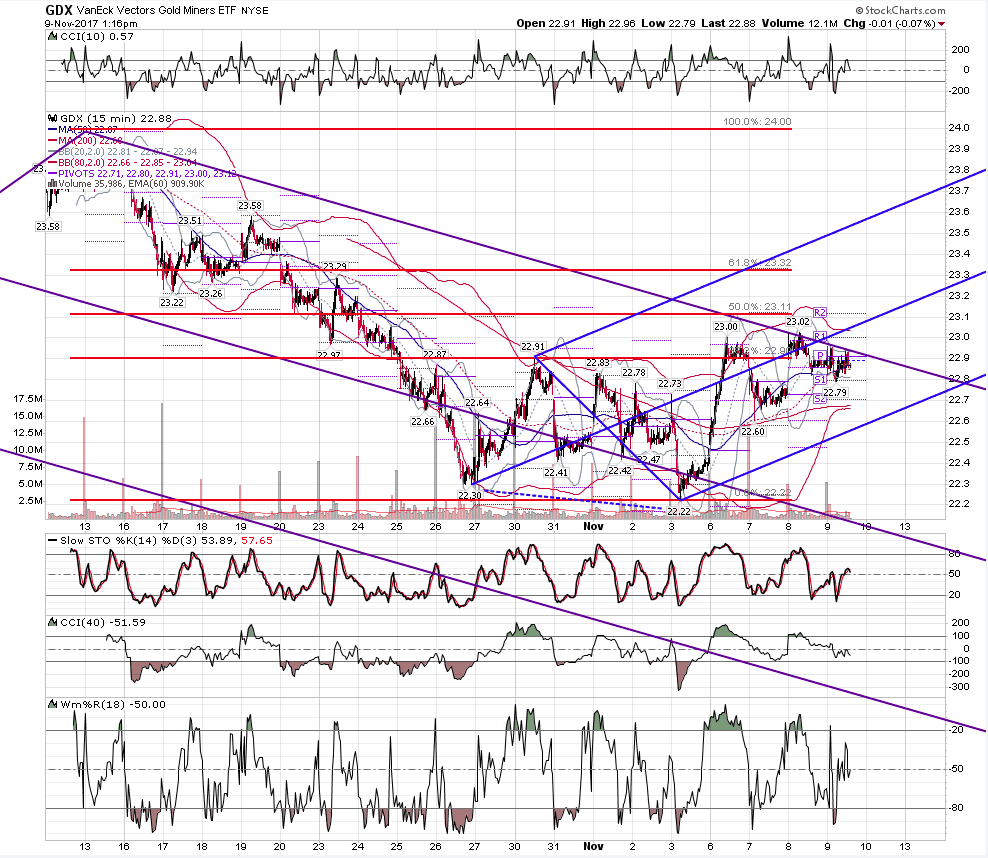This screenshot has height=858, width=988.
Task: Click the Slow STO %K(14) %D(3) label
Action: pos(166,541)
